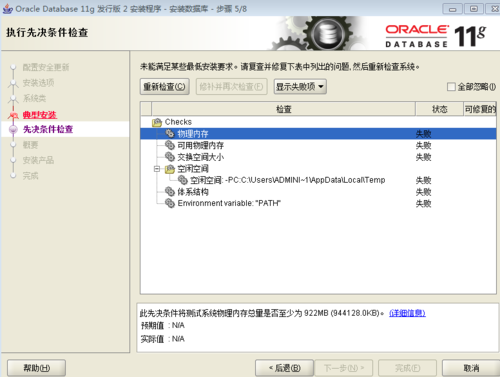Click gear icon beside 可用物理内存
The width and height of the screenshot is (500, 377).
tap(170, 145)
